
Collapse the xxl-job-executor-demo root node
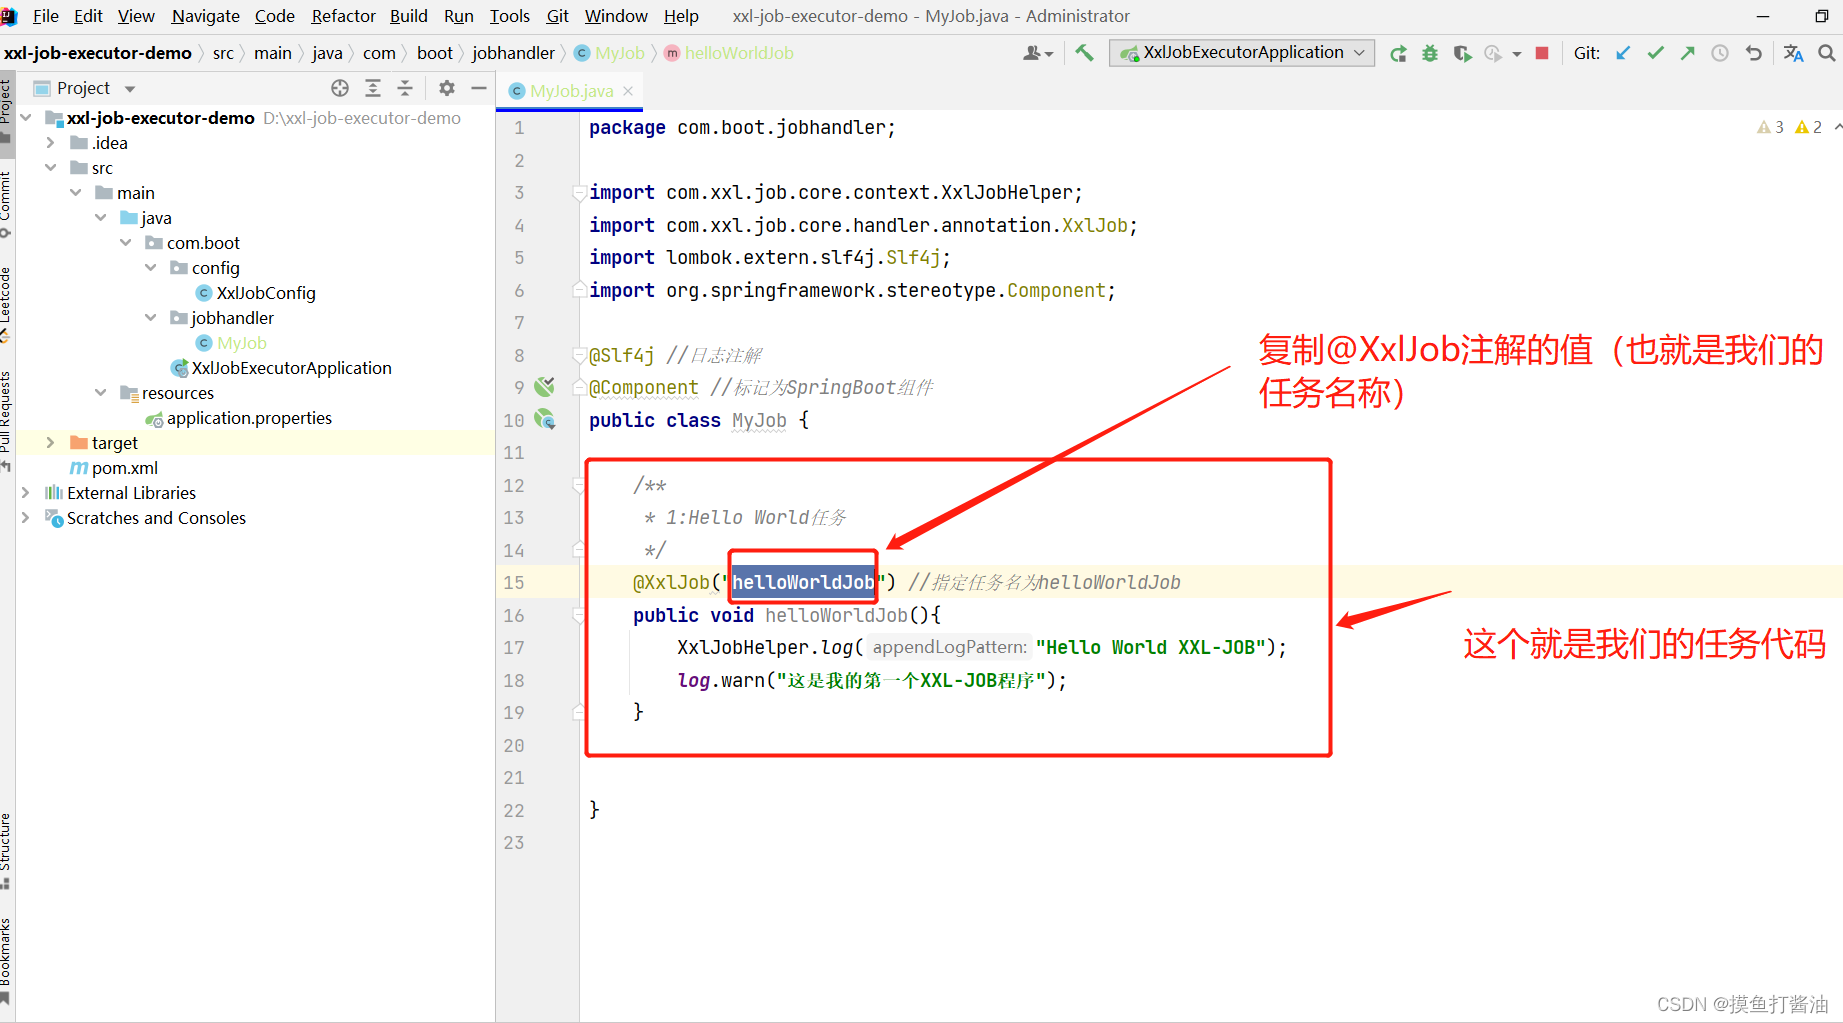point(26,118)
